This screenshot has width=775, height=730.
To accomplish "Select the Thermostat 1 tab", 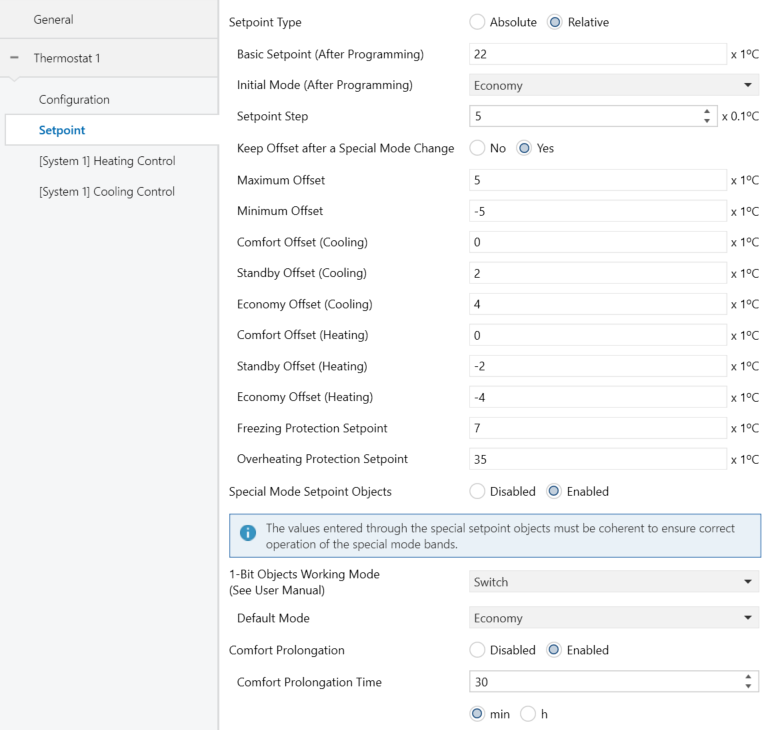I will tap(109, 58).
